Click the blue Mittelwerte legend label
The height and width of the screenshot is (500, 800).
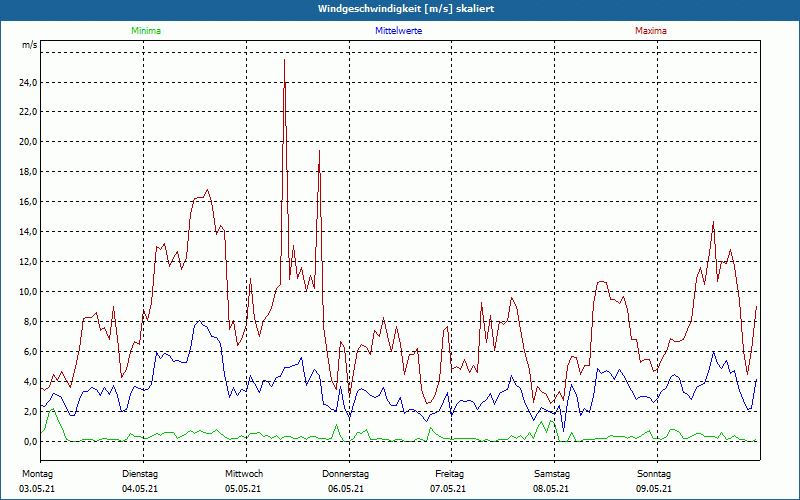(398, 31)
